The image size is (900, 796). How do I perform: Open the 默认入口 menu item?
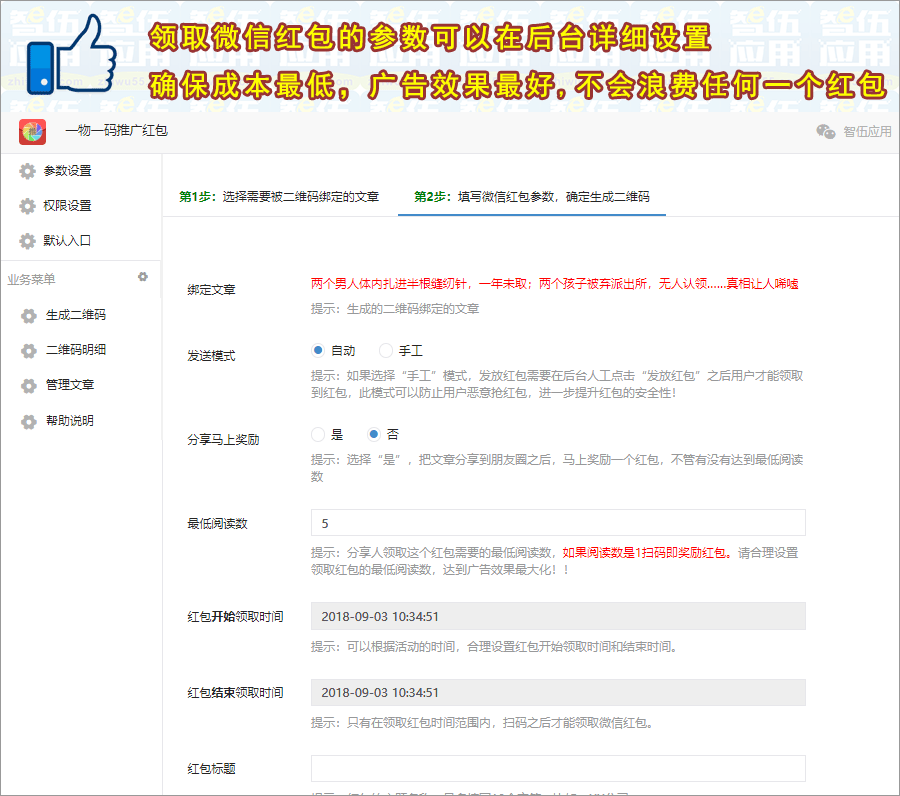(67, 241)
